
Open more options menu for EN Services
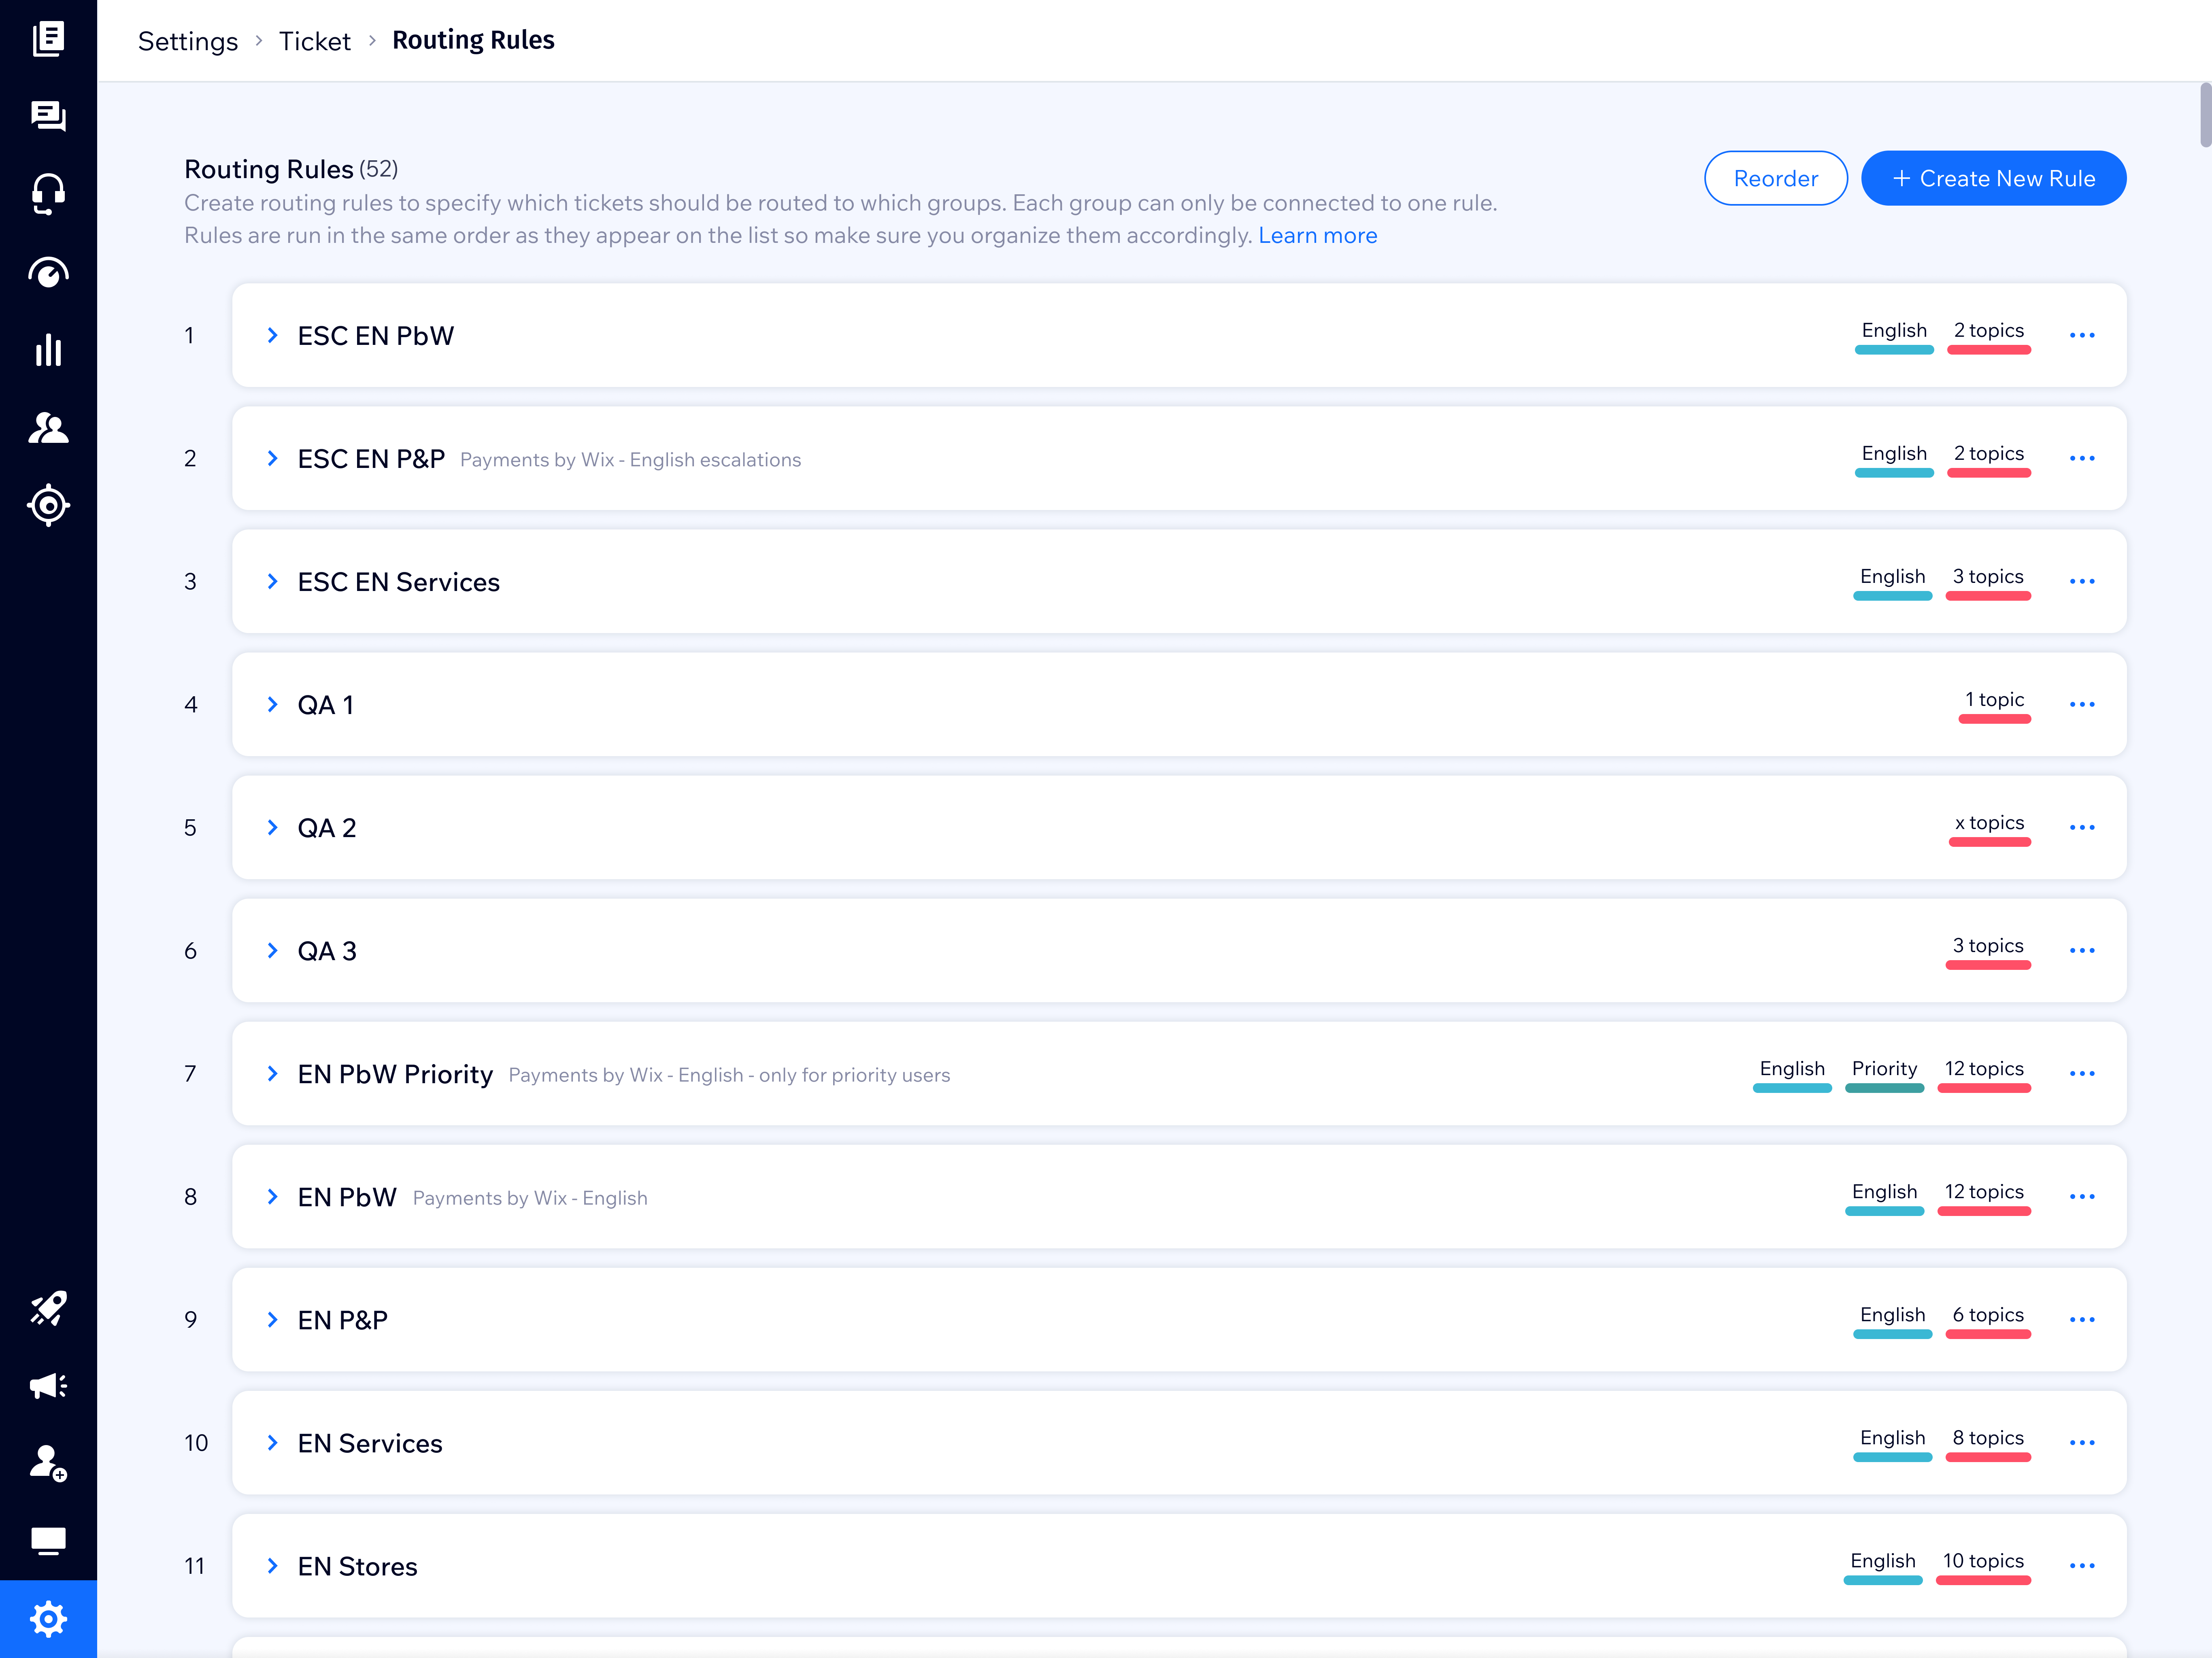2082,1442
